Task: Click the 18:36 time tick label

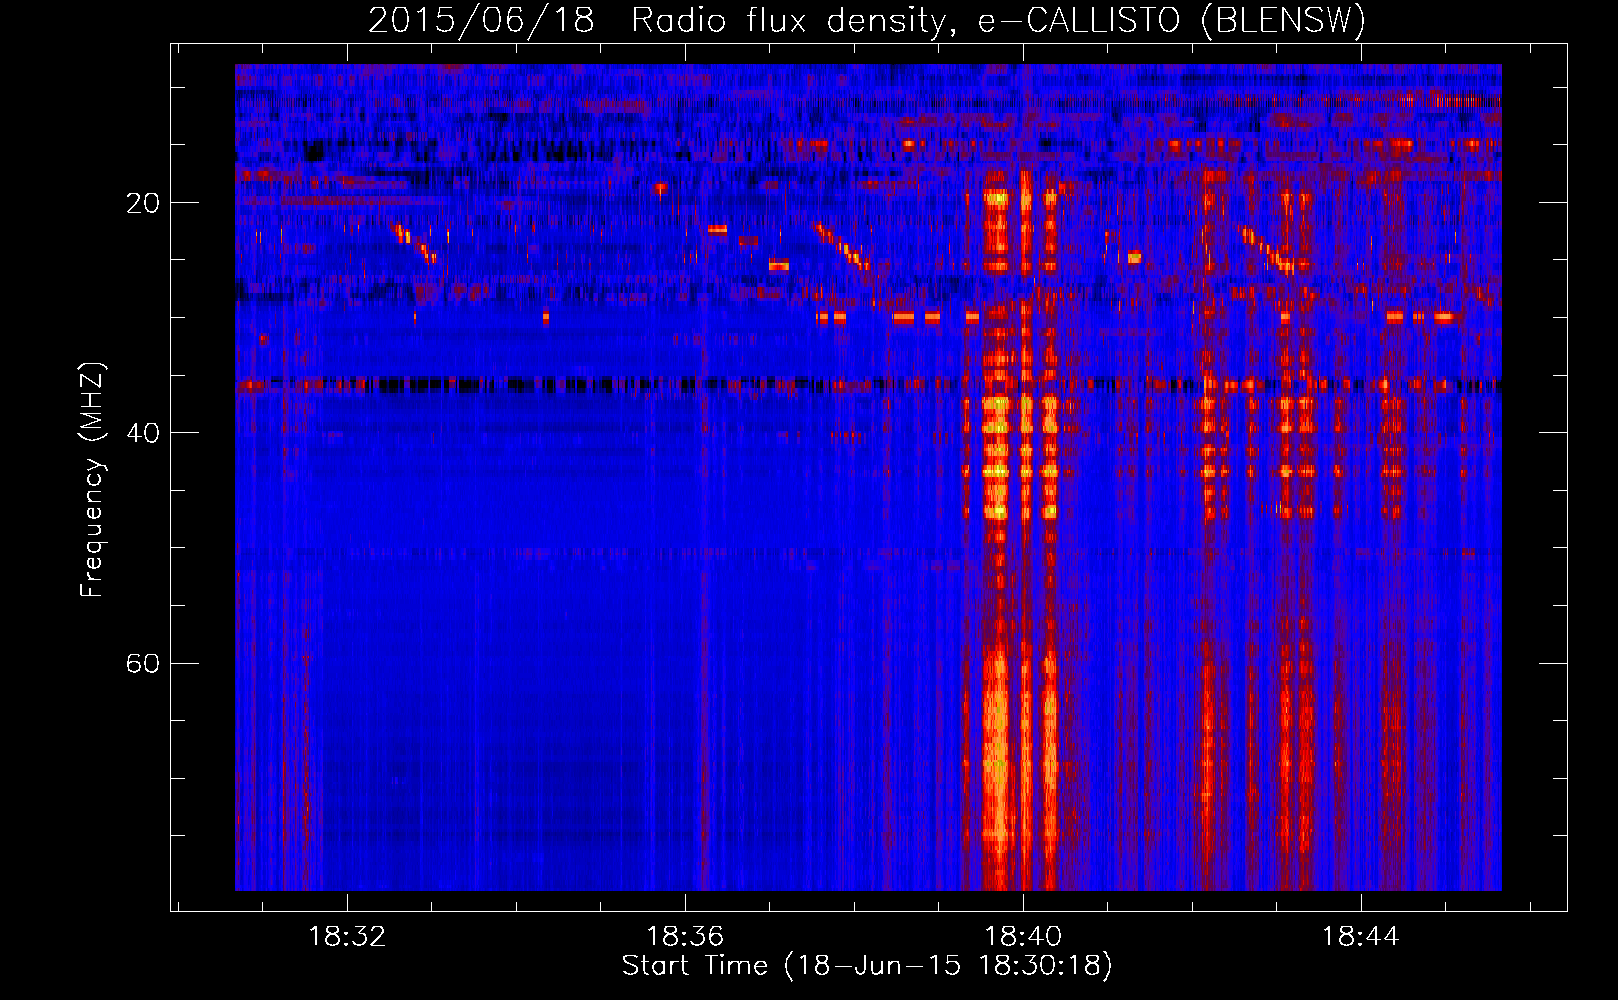Action: click(685, 937)
